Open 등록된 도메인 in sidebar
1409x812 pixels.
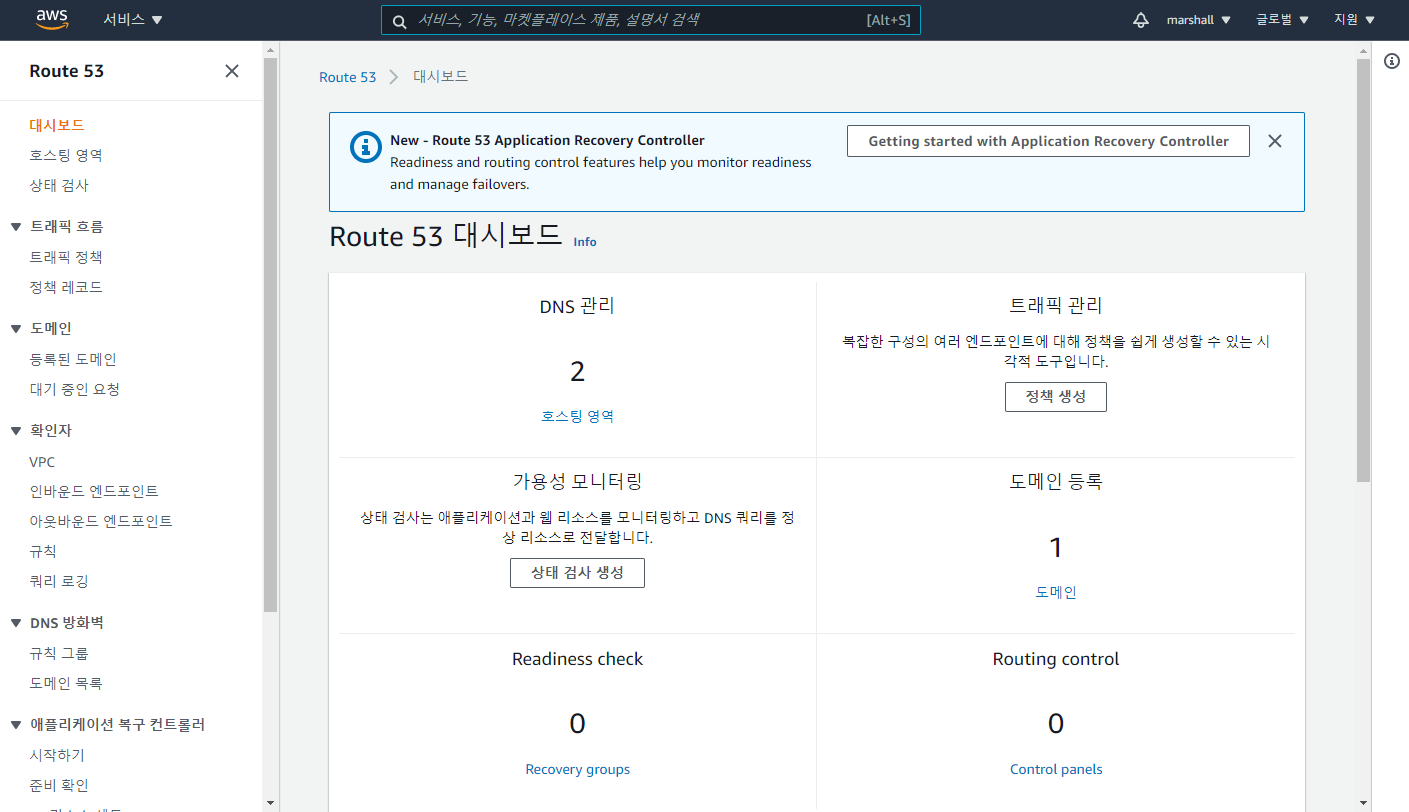pyautogui.click(x=73, y=359)
